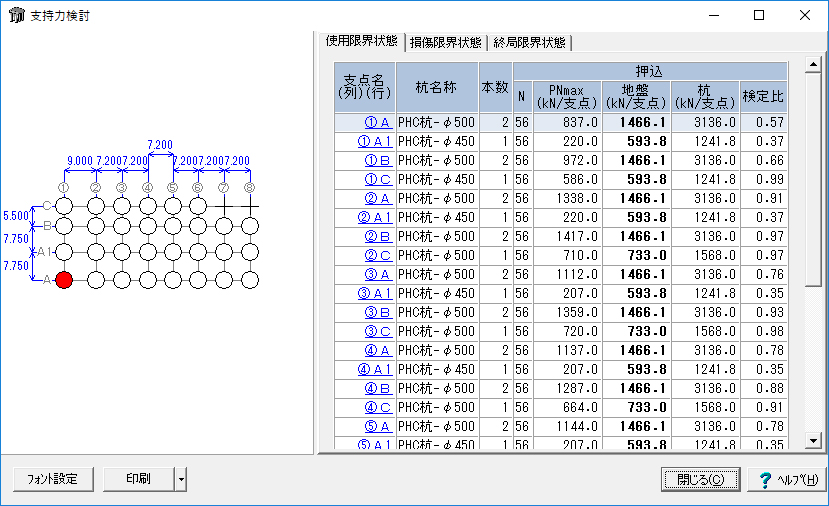Open the ① B support link

378,161
